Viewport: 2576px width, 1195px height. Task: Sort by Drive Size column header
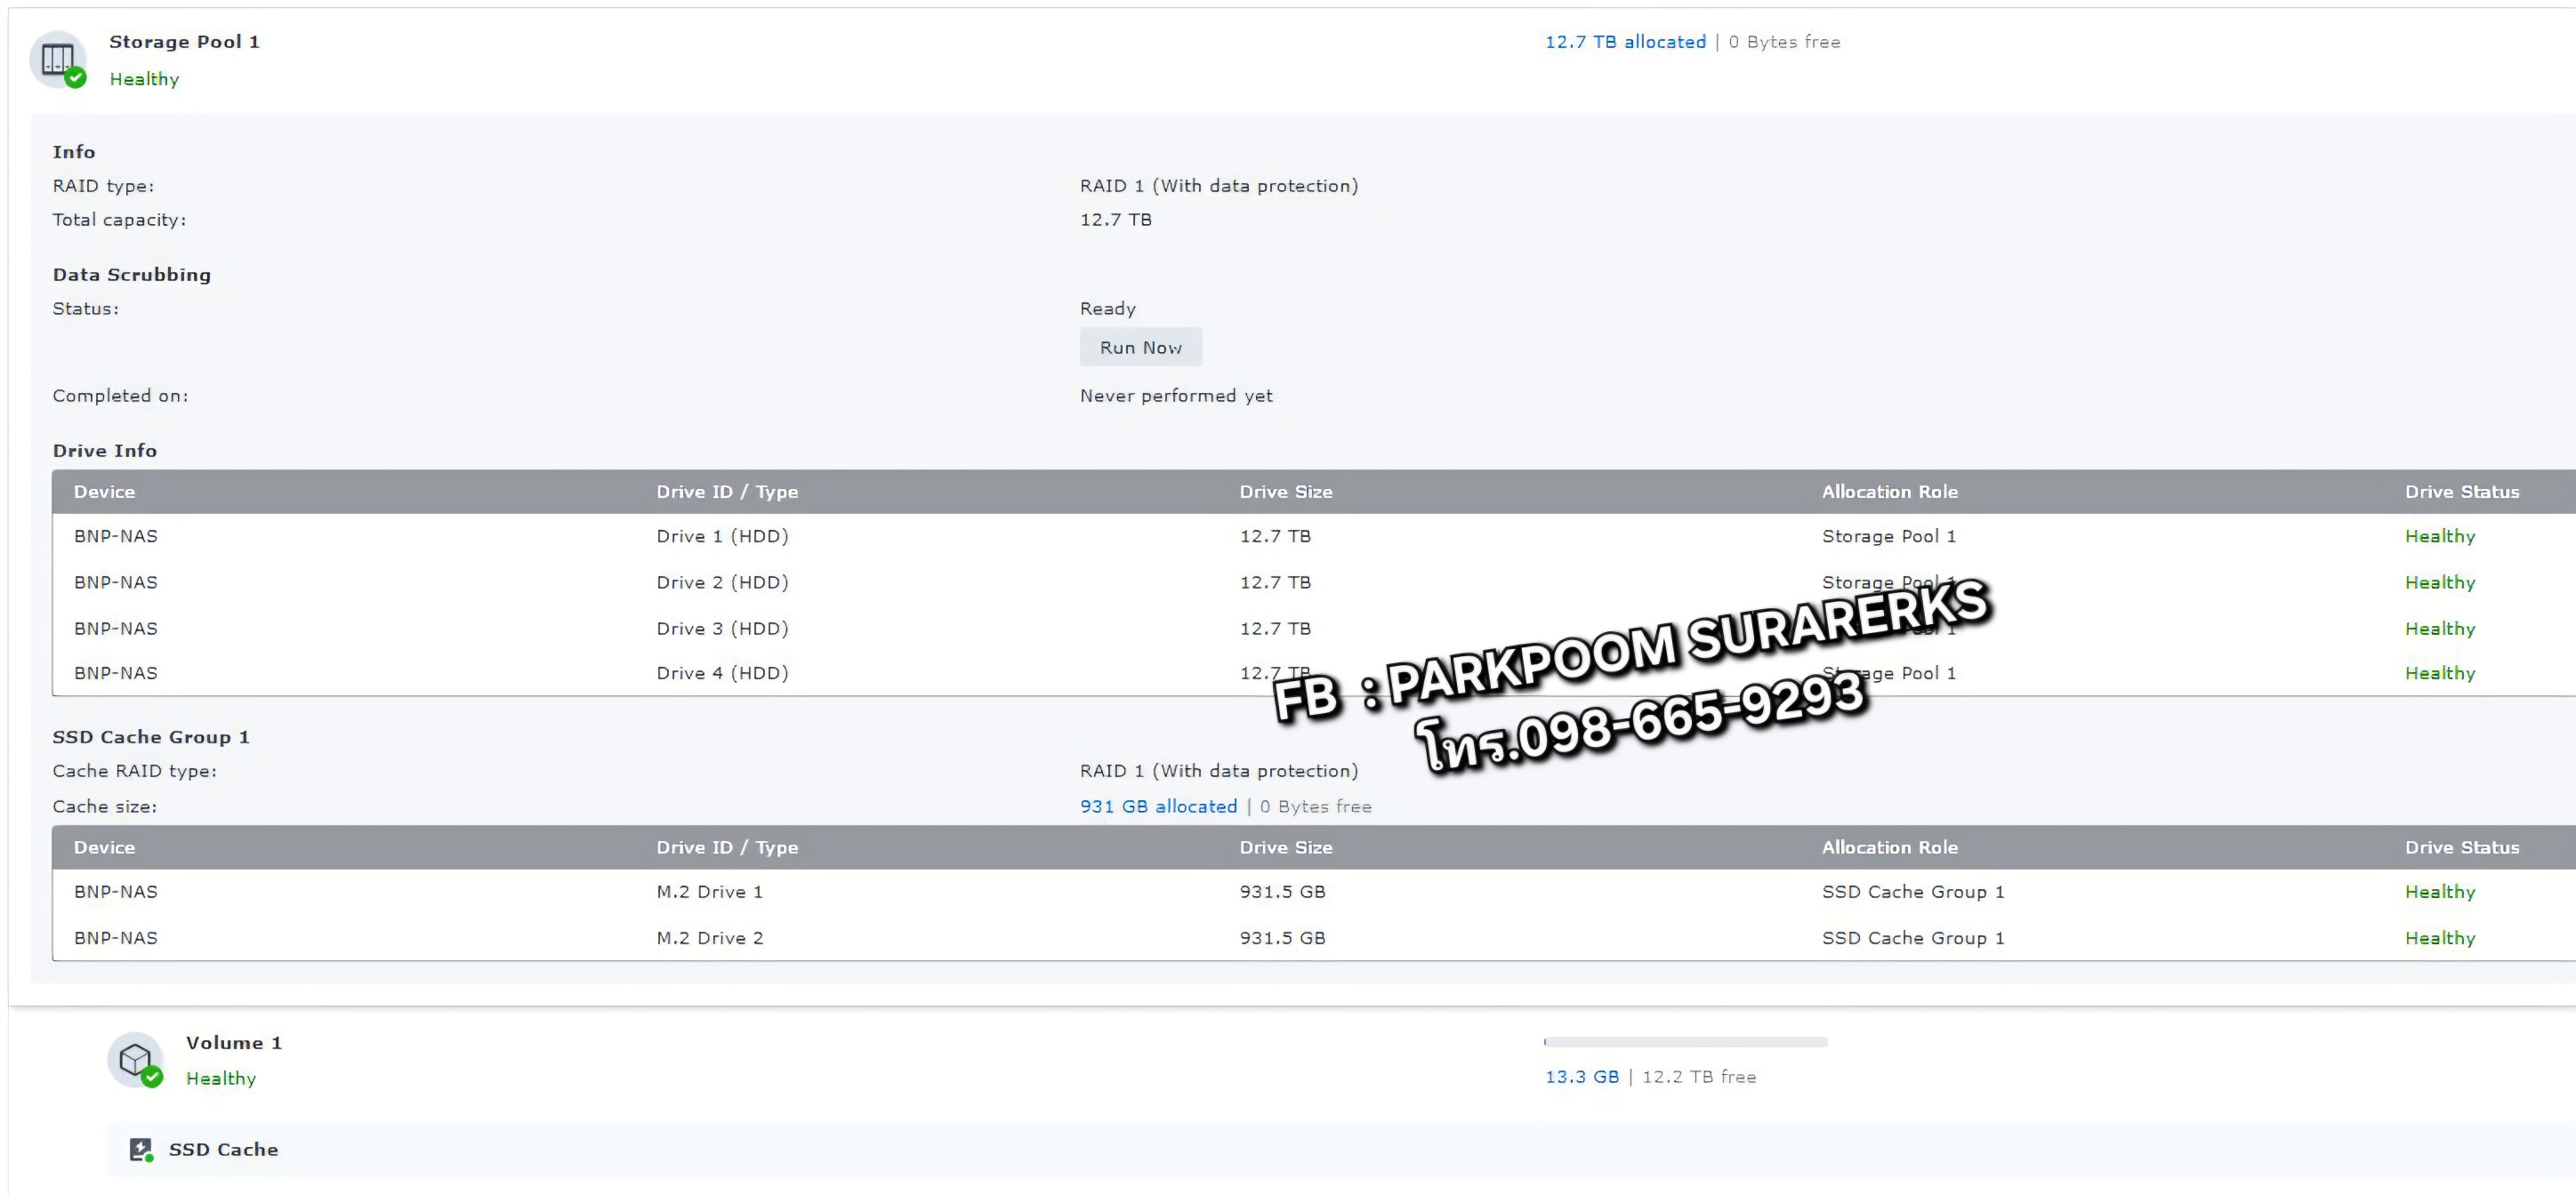tap(1285, 492)
